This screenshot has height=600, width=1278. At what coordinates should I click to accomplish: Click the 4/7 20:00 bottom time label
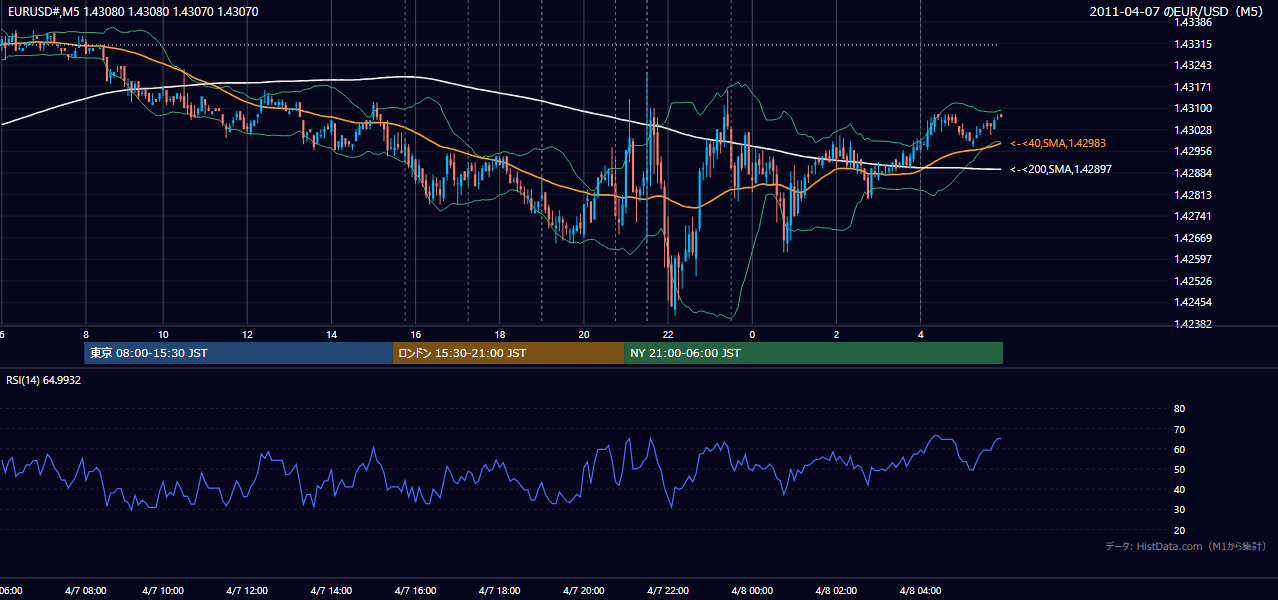[584, 591]
